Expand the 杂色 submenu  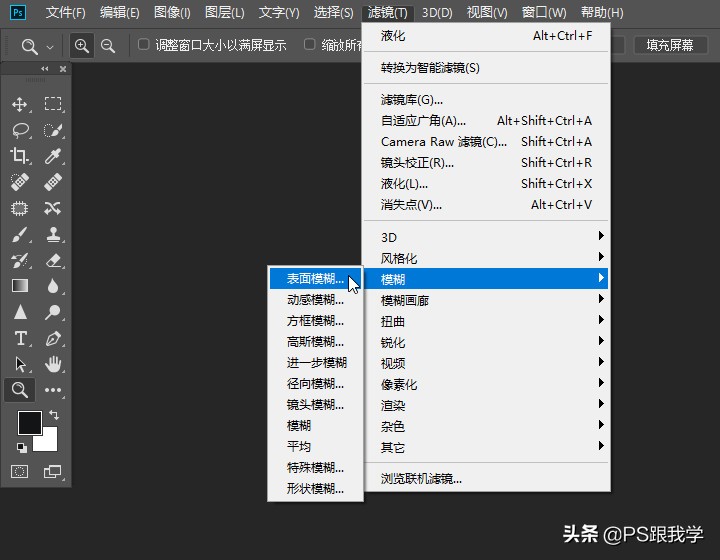click(486, 426)
